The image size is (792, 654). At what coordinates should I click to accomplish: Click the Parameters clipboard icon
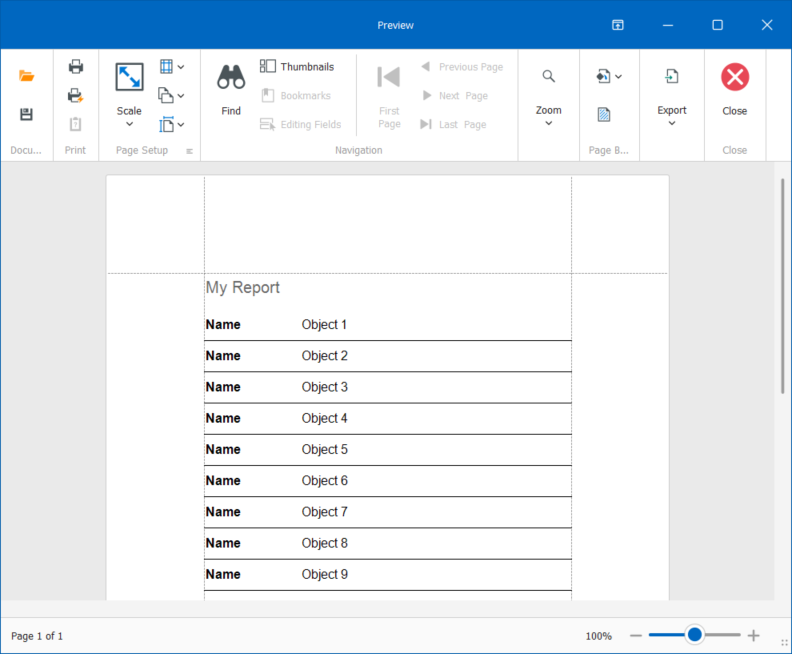click(x=75, y=124)
